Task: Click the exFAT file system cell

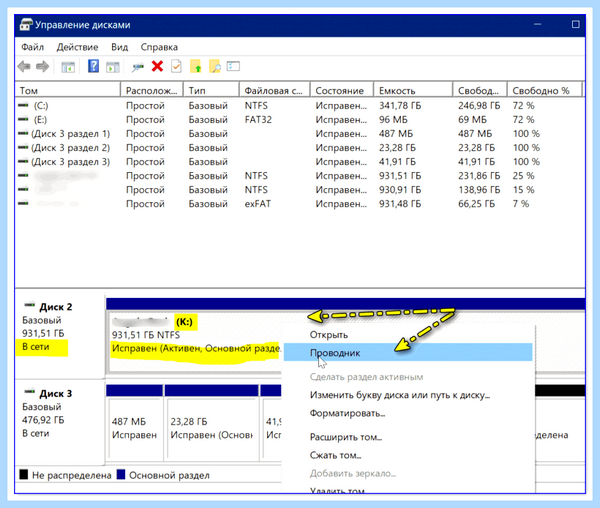Action: [x=258, y=204]
